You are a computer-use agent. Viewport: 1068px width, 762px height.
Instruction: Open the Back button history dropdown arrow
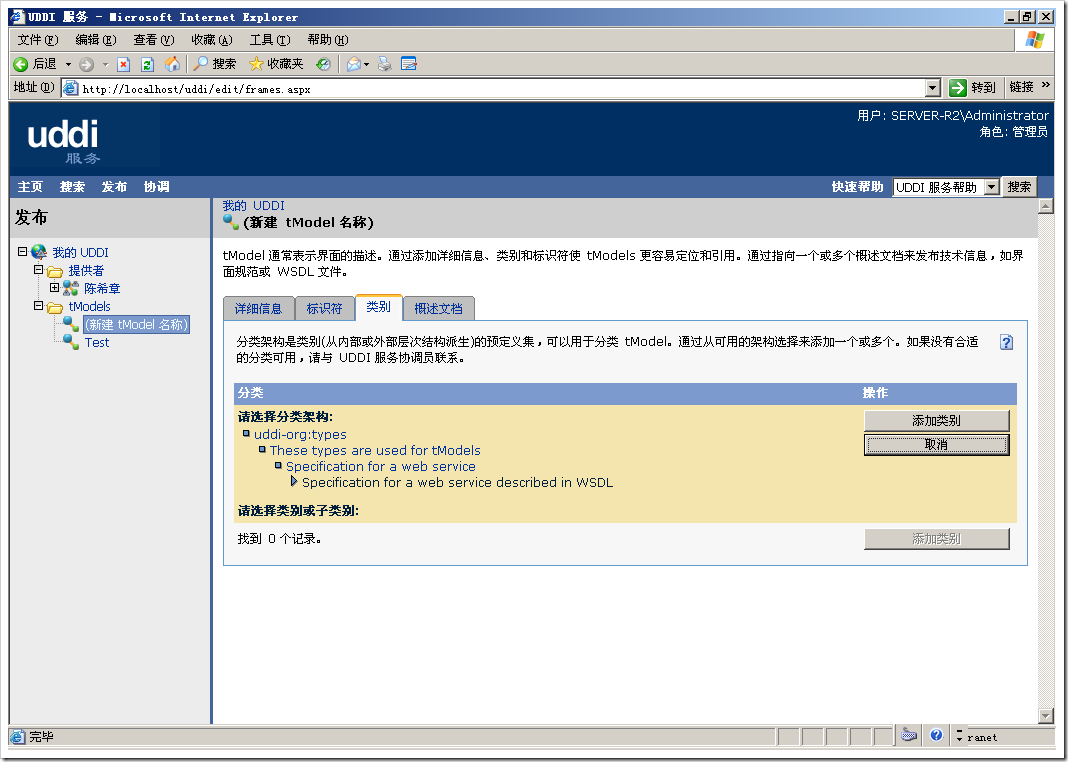pyautogui.click(x=68, y=65)
